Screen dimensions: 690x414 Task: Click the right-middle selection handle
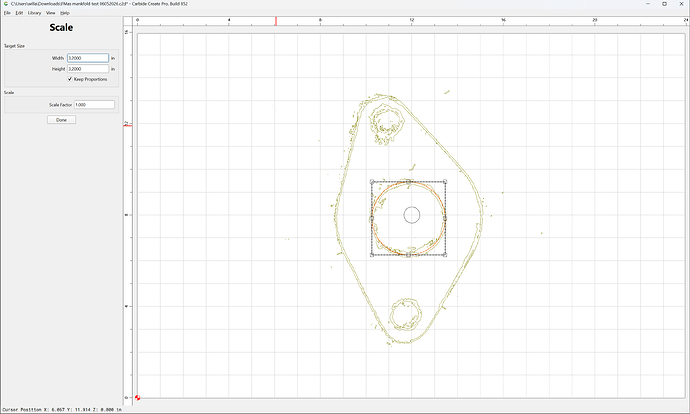point(445,218)
